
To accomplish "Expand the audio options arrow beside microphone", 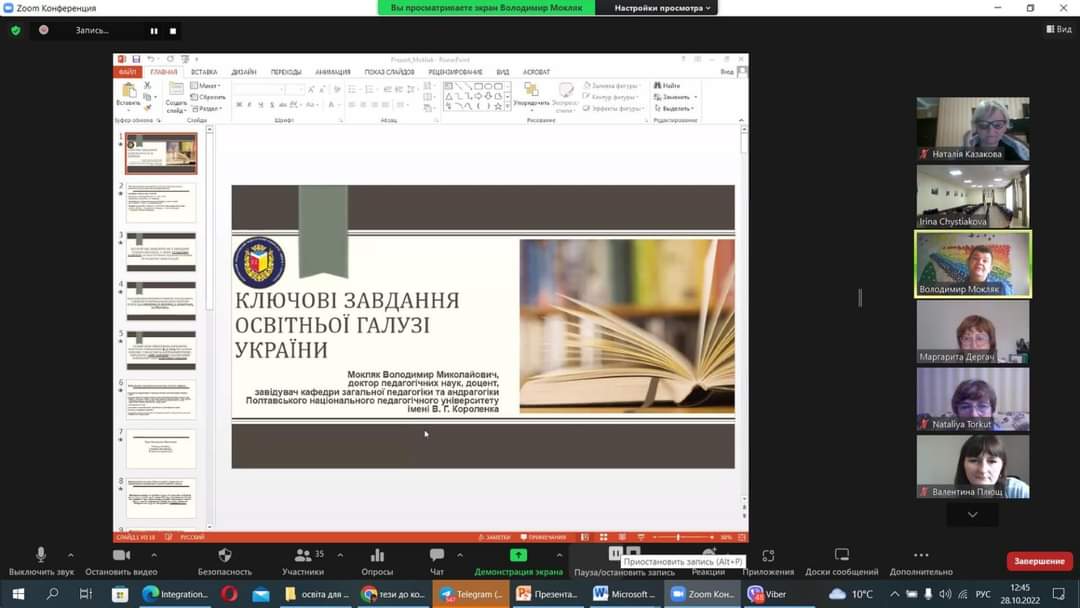I will pyautogui.click(x=70, y=555).
